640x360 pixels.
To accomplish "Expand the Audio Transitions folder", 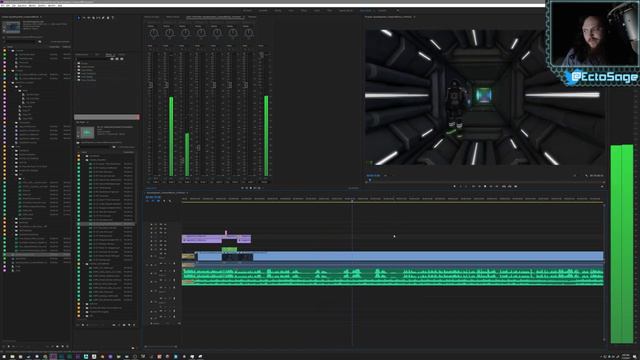I will (x=76, y=73).
